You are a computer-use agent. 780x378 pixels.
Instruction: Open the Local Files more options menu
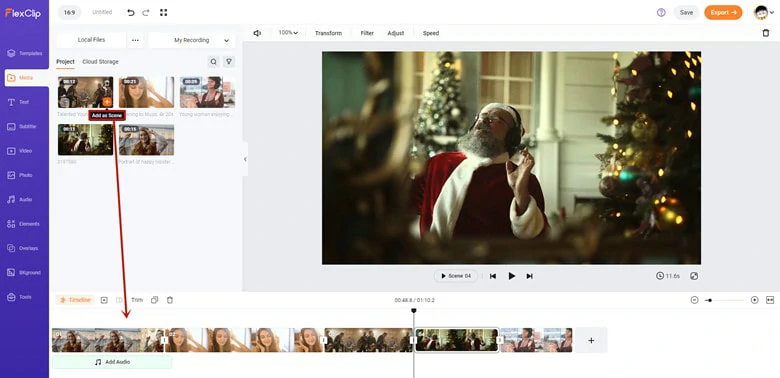[x=135, y=40]
